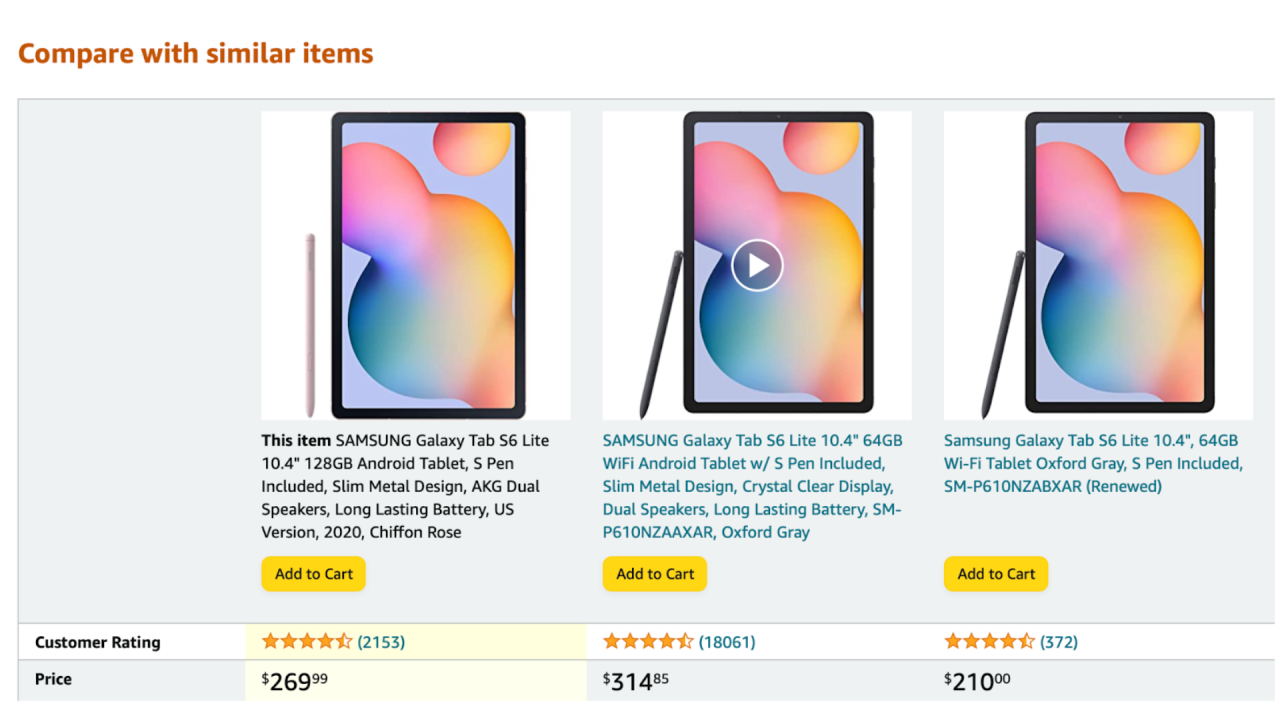The image size is (1280, 720).
Task: View the 2153 customer reviews
Action: point(381,642)
